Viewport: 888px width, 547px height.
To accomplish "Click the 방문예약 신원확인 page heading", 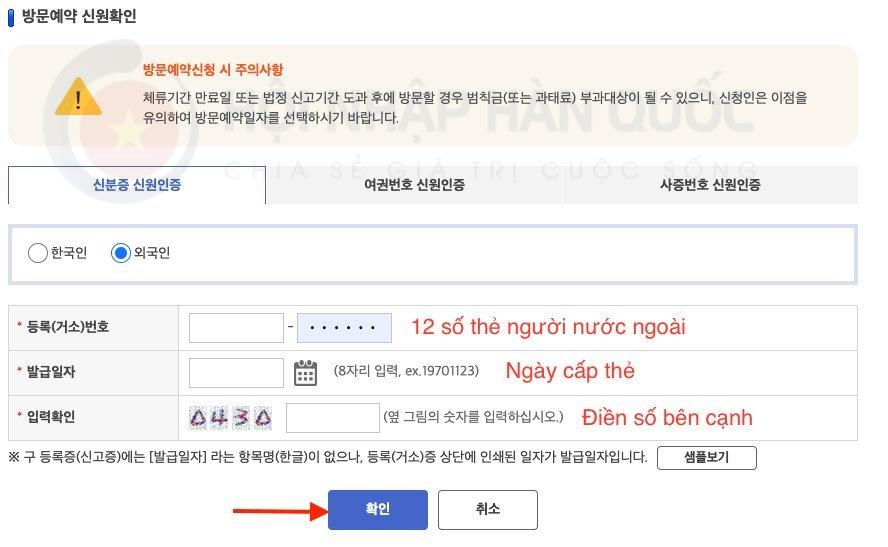I will coord(79,17).
